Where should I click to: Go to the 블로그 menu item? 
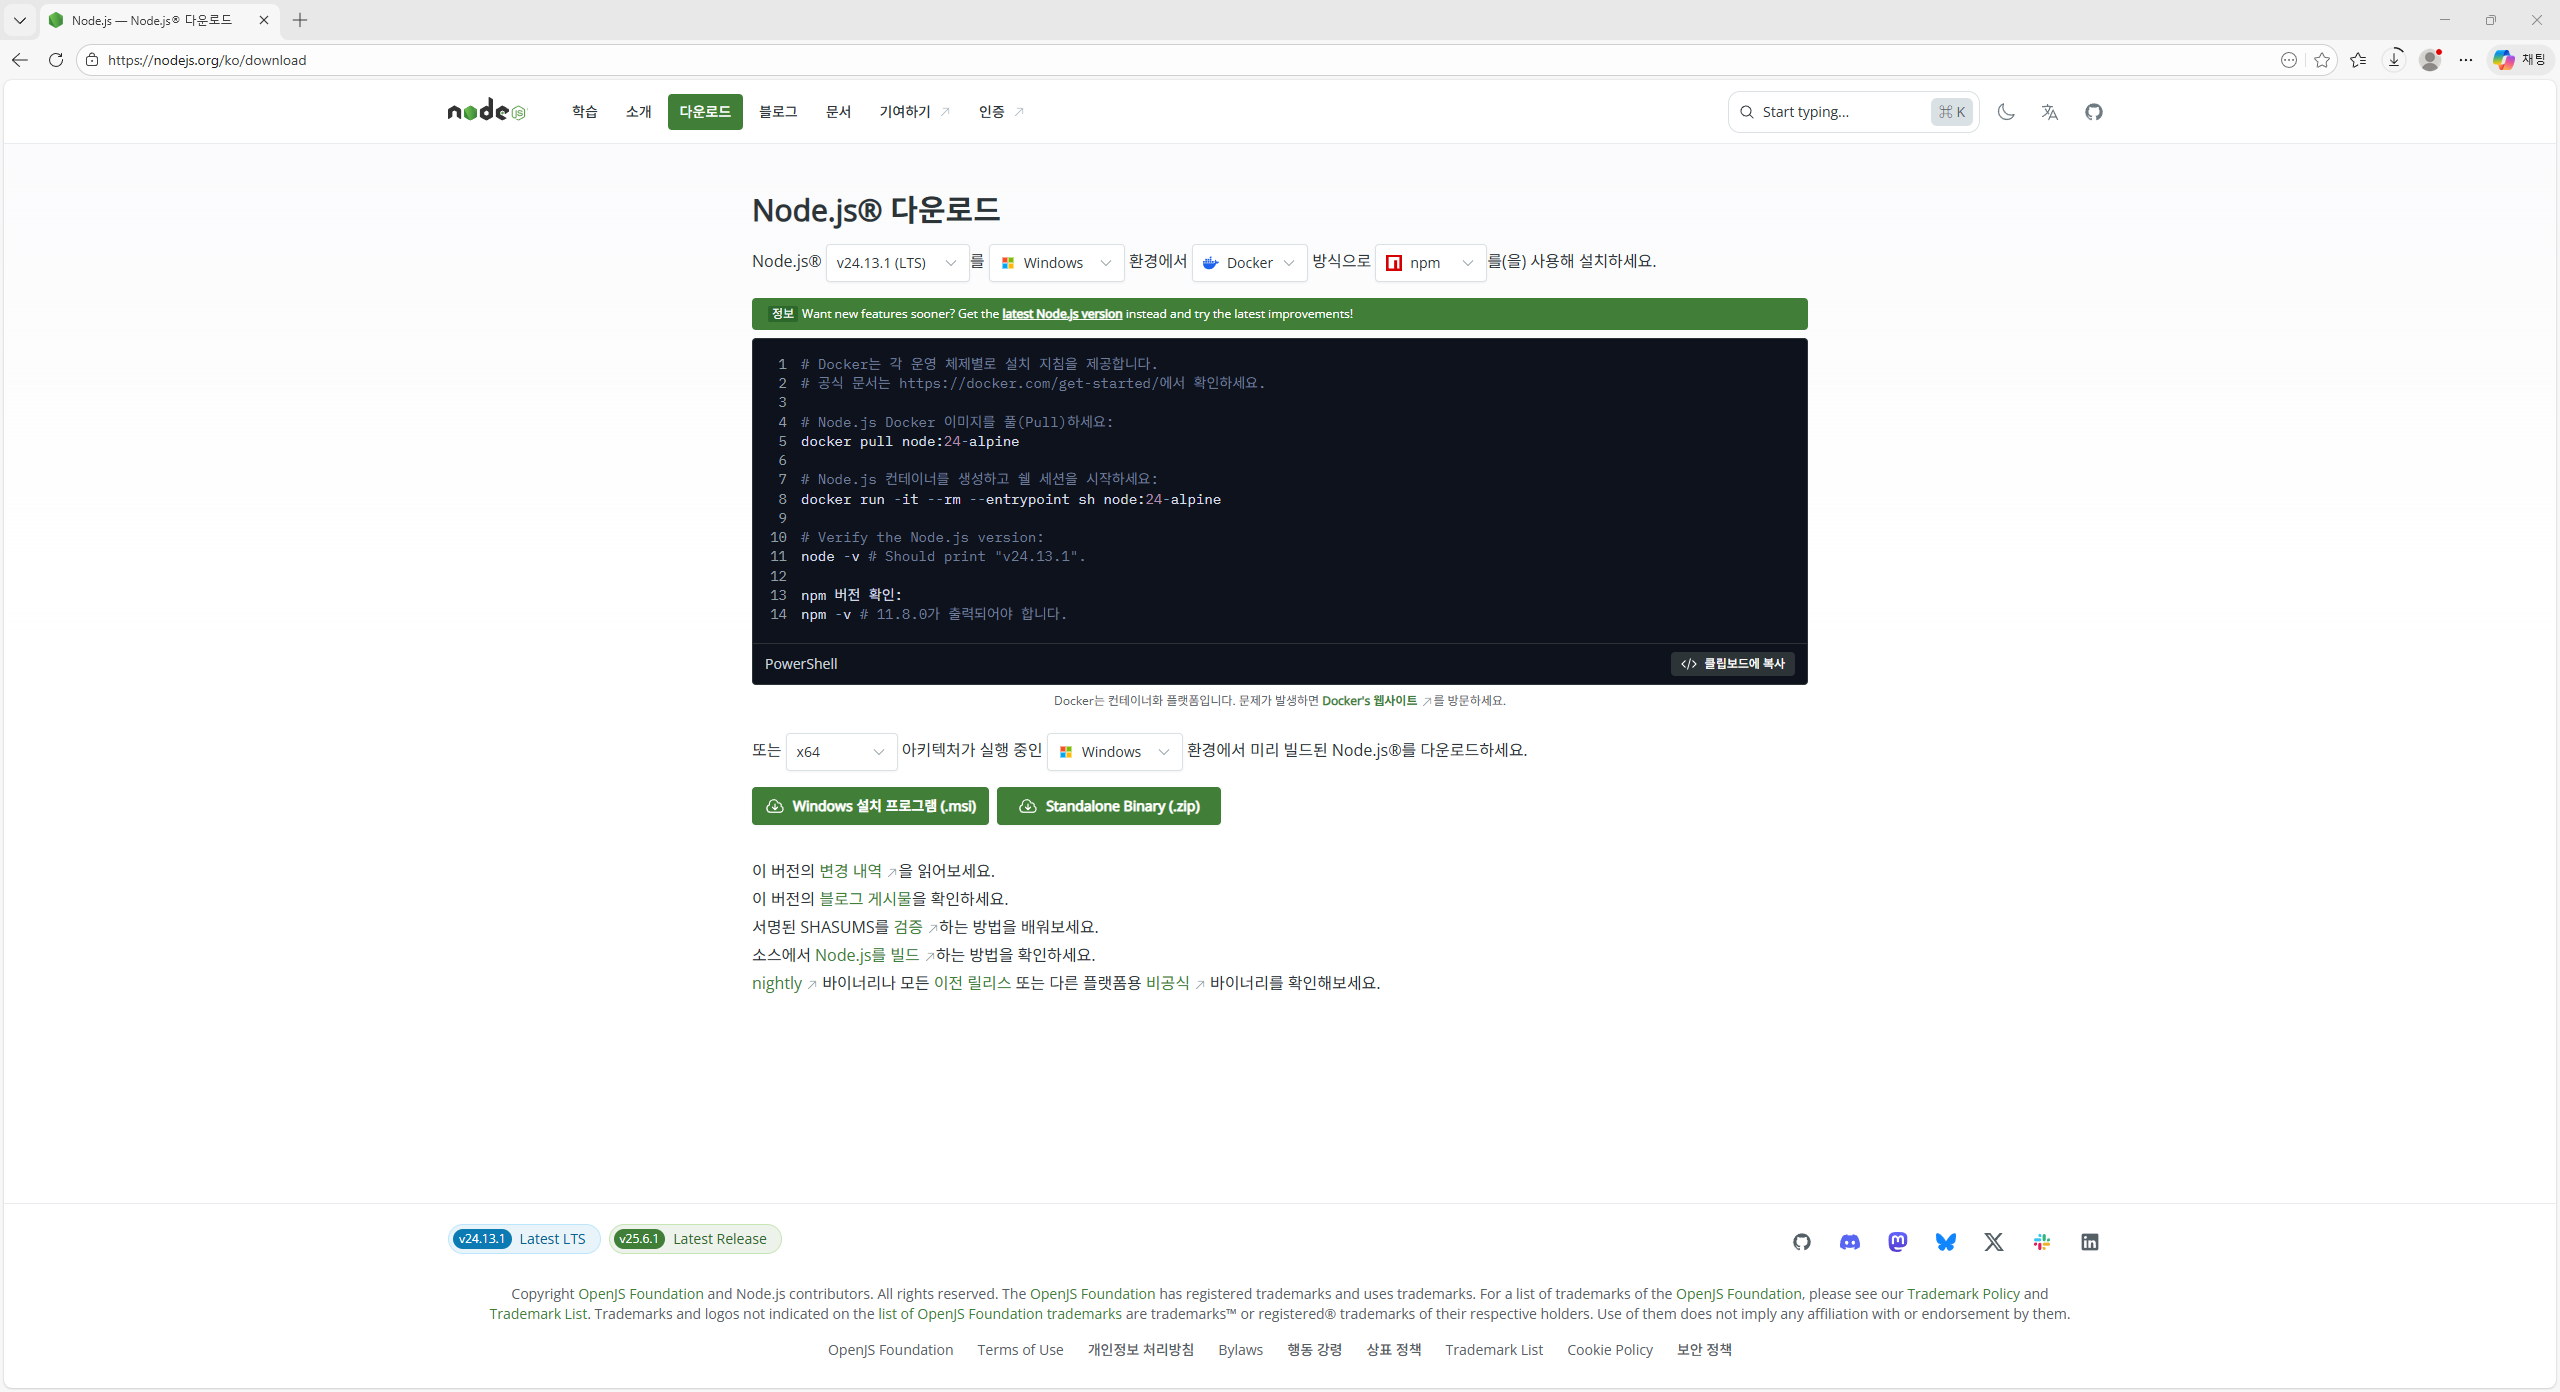click(x=777, y=112)
